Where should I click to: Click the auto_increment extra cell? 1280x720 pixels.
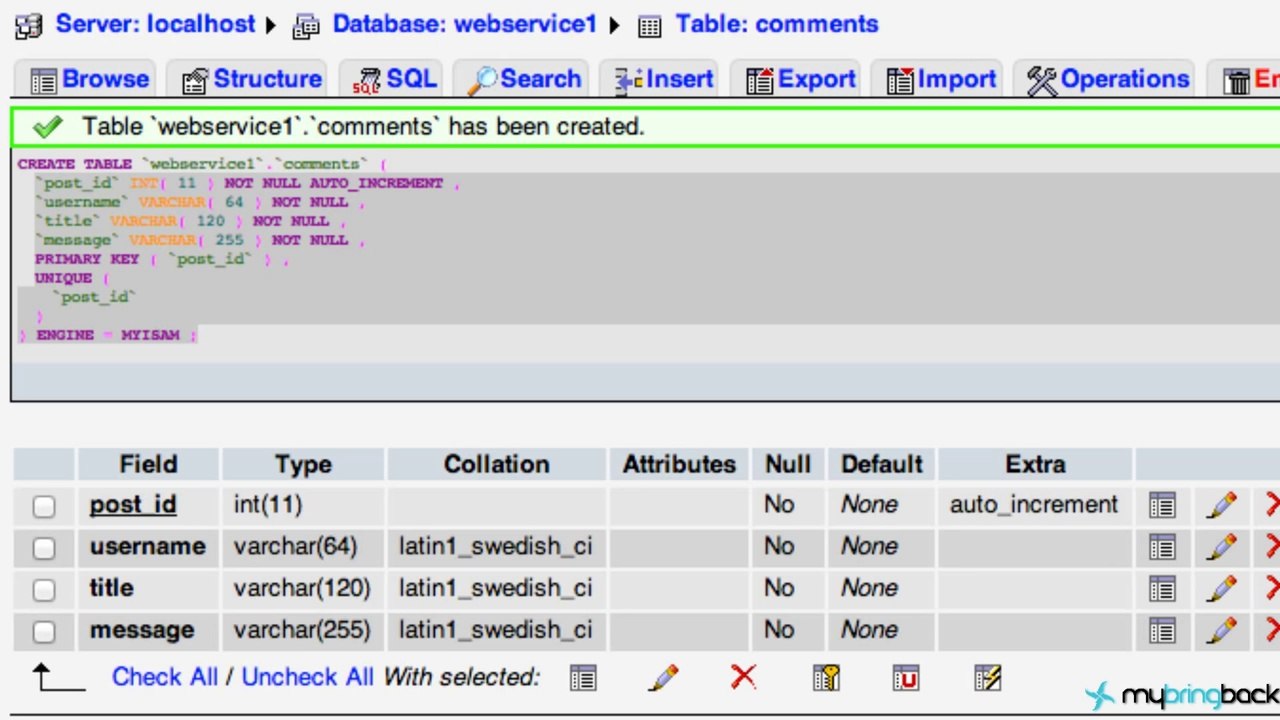click(1034, 505)
